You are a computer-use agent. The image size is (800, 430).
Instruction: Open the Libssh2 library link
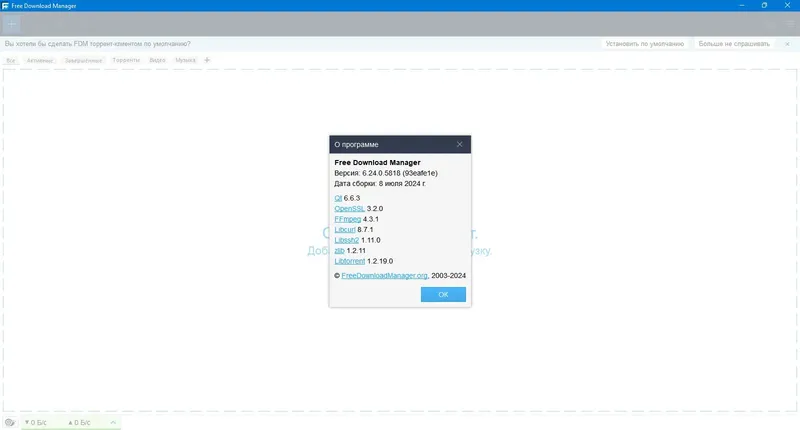click(x=346, y=240)
